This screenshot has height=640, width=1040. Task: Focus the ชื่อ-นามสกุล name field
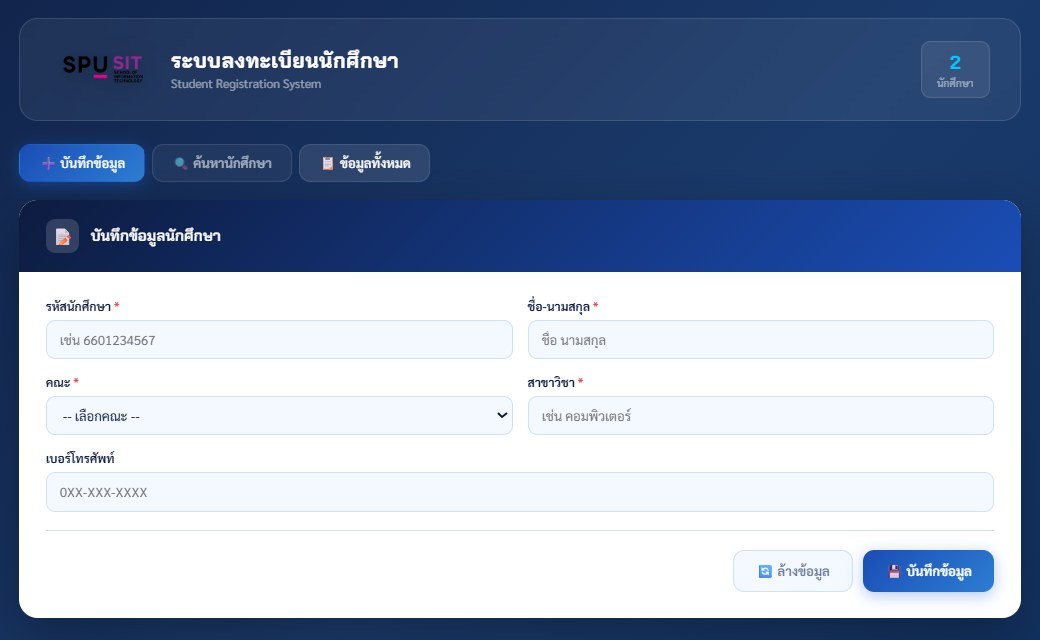(x=761, y=340)
